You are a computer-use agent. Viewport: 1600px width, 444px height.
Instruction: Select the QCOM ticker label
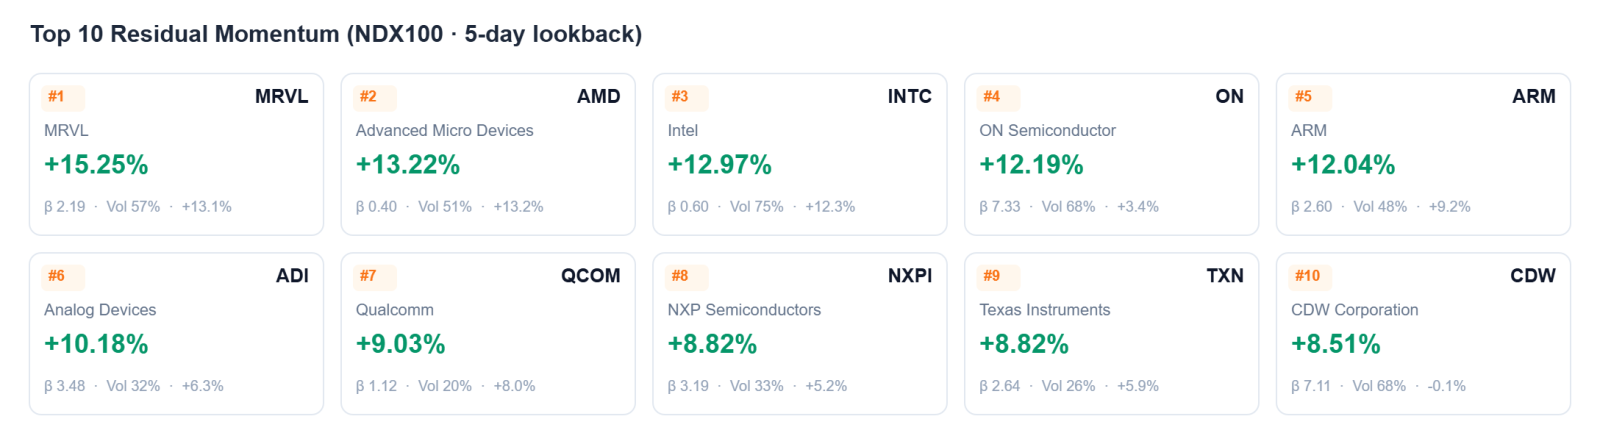[x=591, y=276]
